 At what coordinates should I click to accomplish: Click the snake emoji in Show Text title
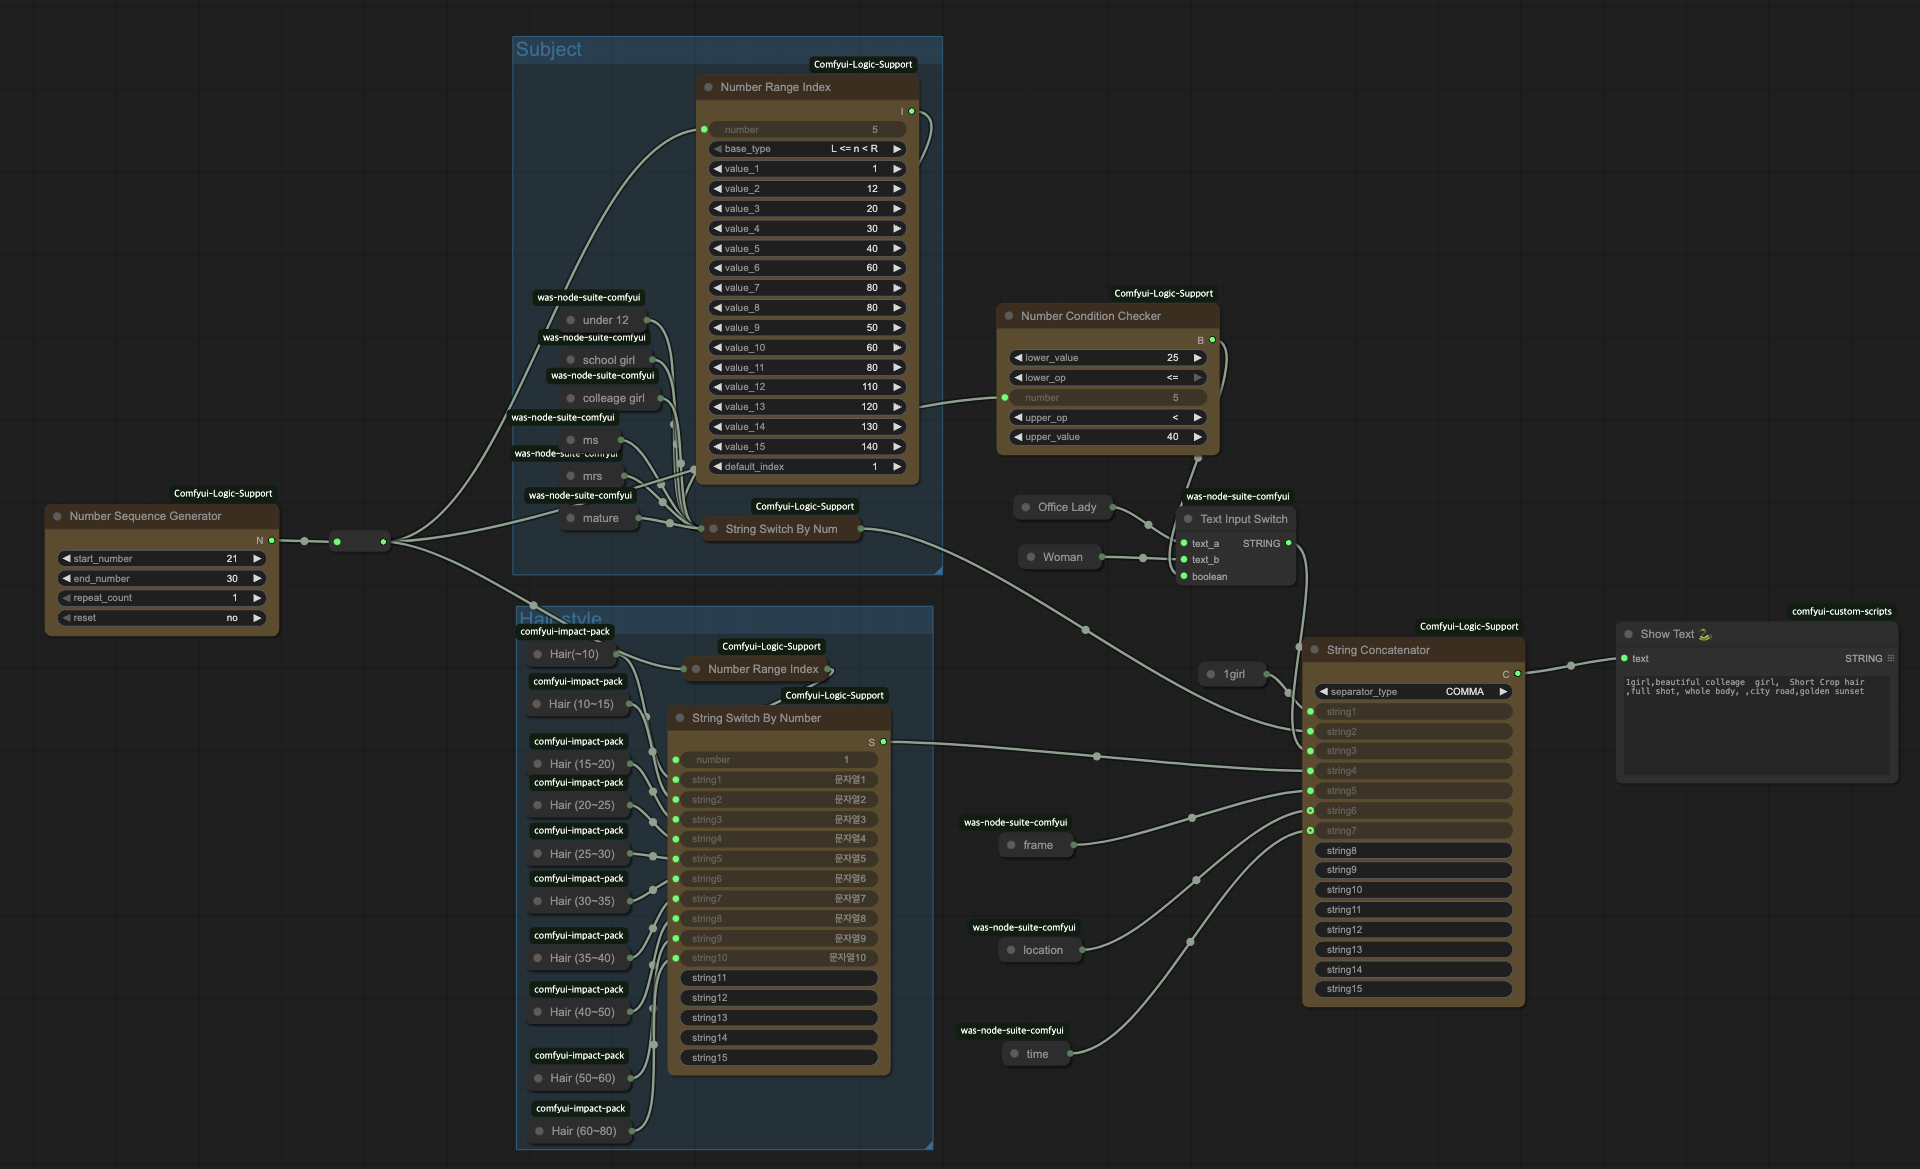[x=1705, y=634]
